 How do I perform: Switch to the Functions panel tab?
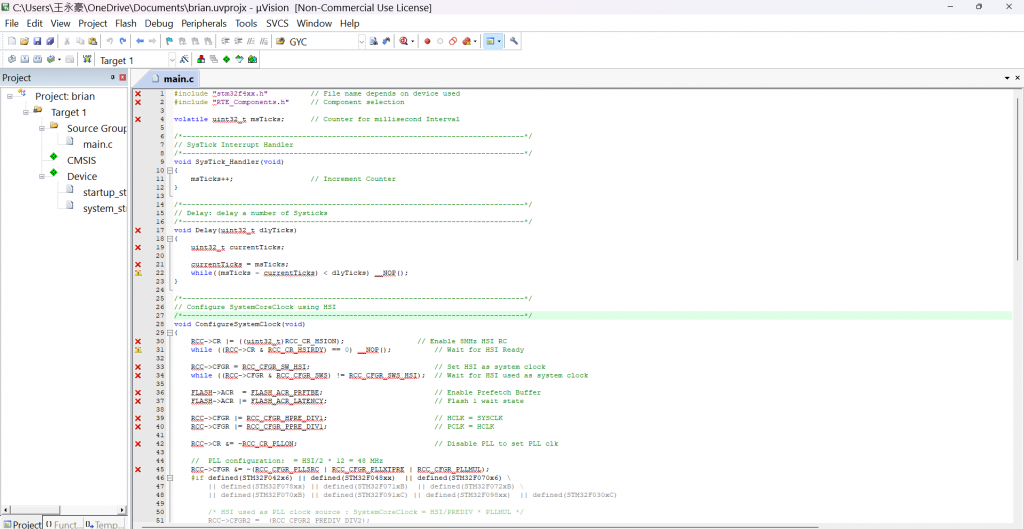[64, 524]
